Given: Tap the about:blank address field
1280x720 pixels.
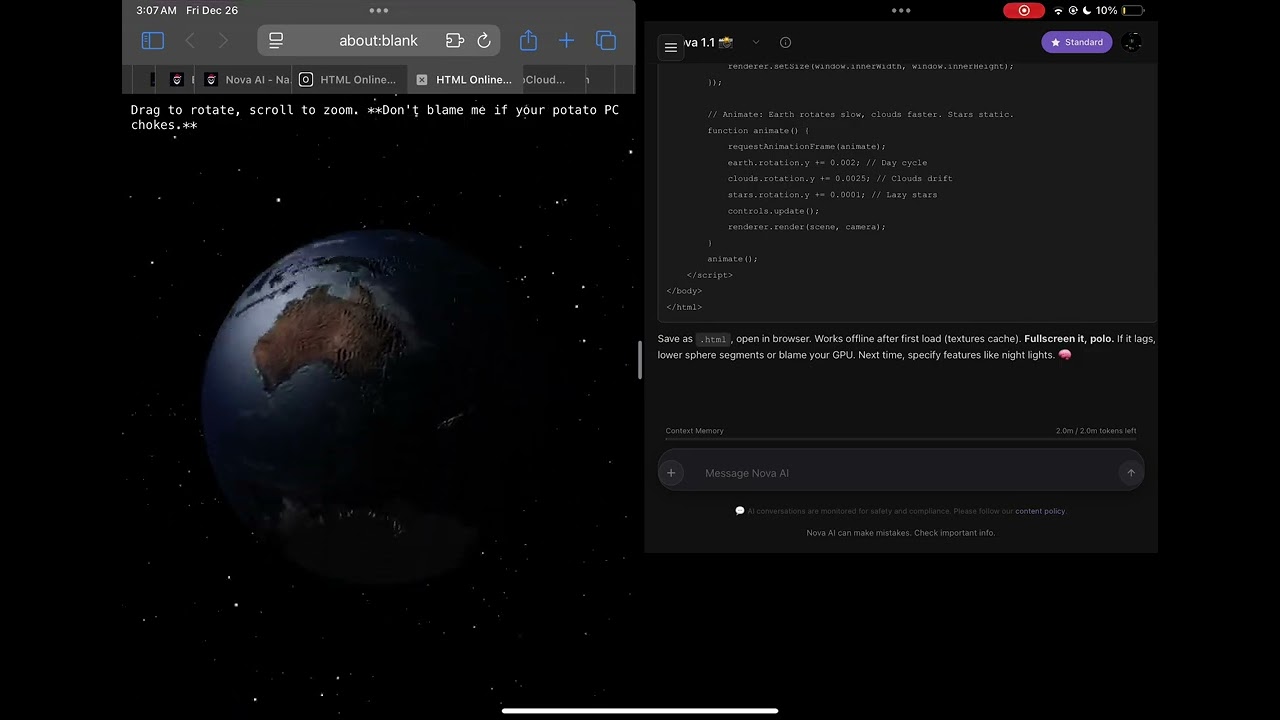Looking at the screenshot, I should pos(379,41).
